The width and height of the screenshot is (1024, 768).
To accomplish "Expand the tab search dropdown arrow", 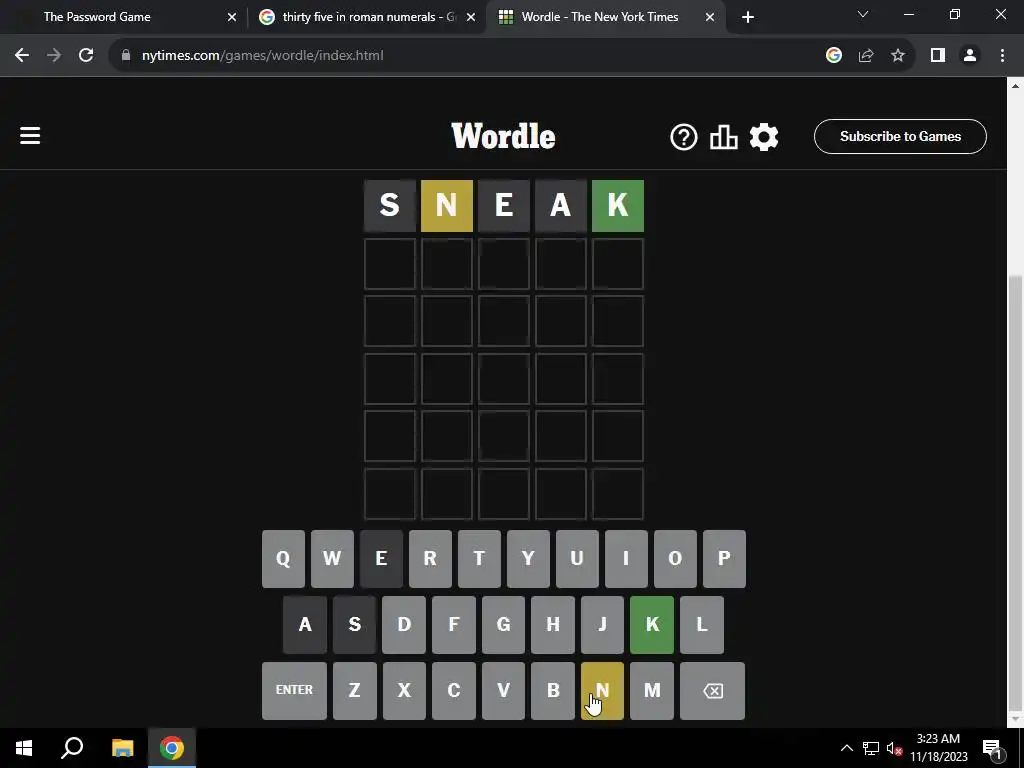I will [863, 14].
